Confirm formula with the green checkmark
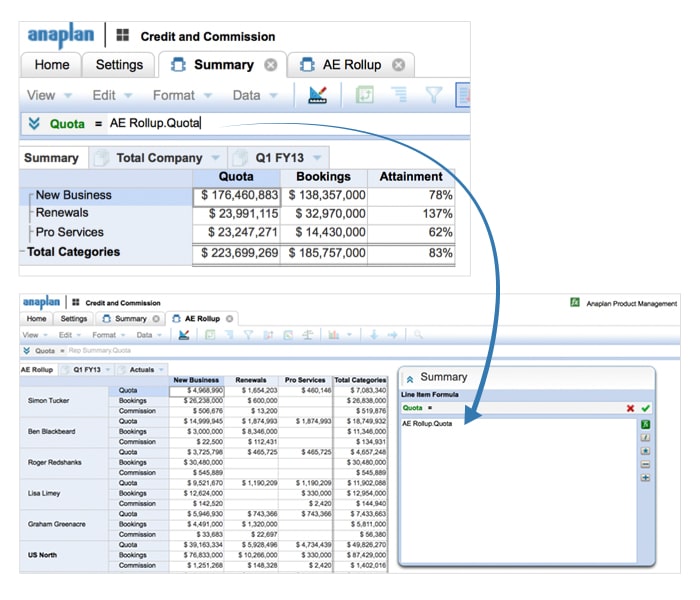The width and height of the screenshot is (700, 600). 646,408
